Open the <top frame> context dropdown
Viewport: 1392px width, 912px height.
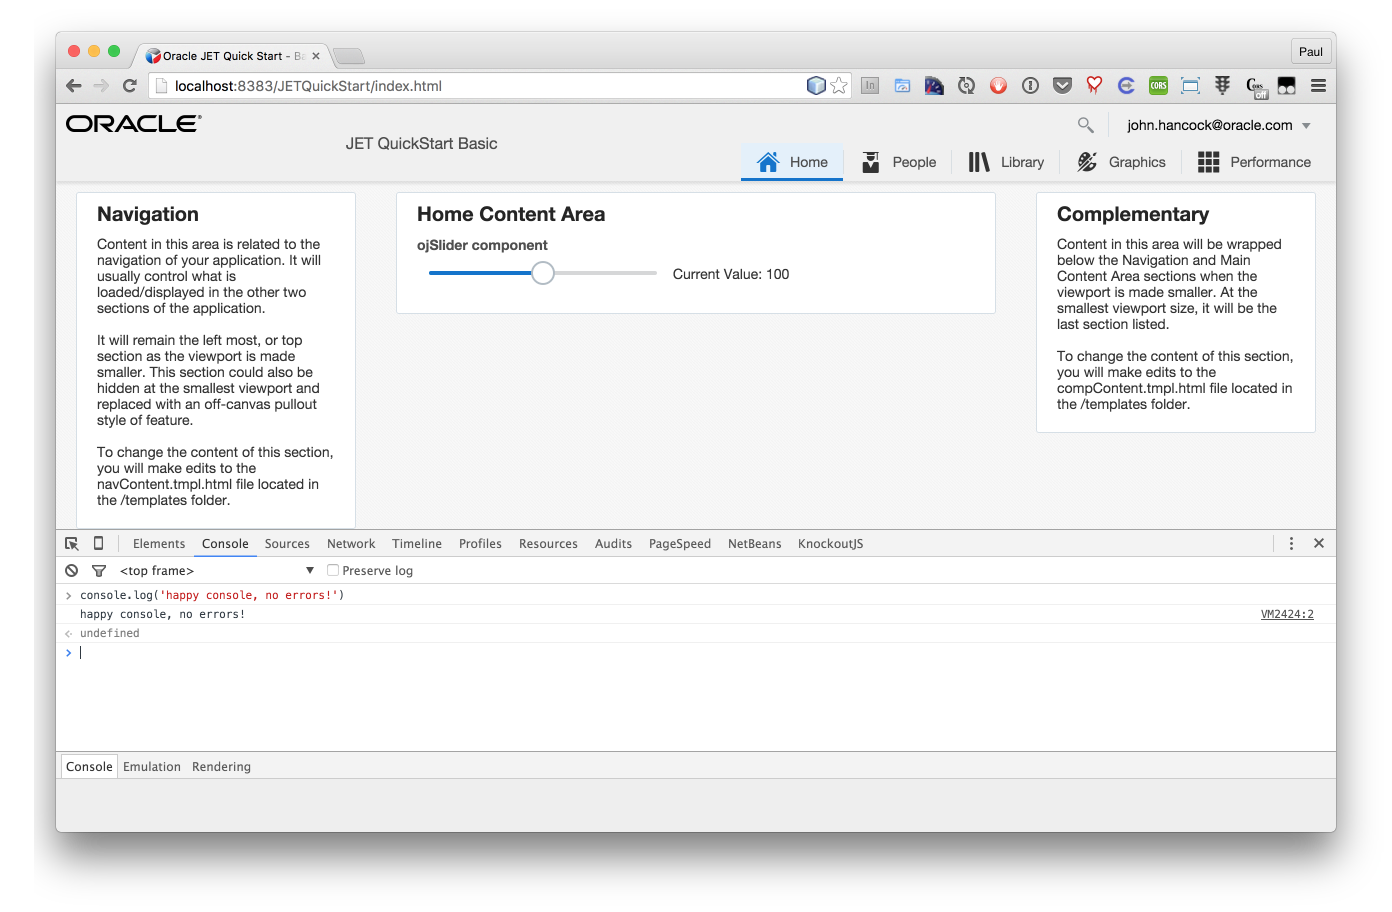click(217, 571)
